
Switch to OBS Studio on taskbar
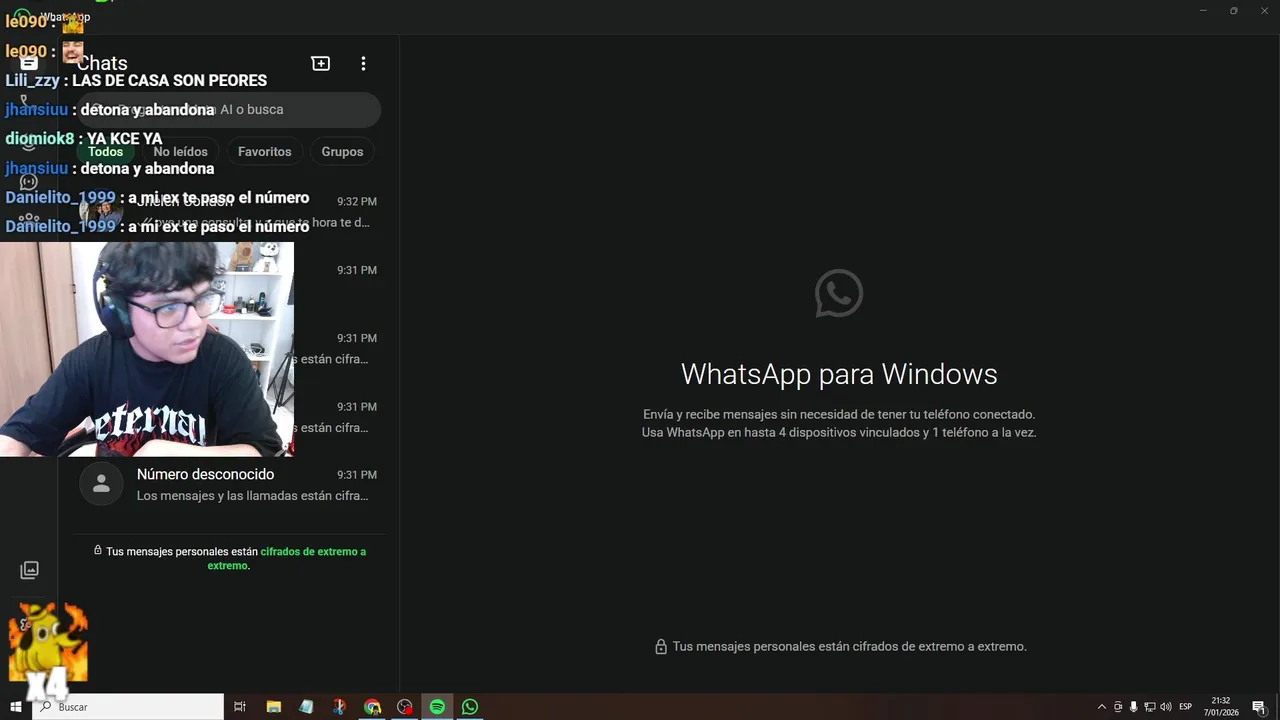click(405, 707)
